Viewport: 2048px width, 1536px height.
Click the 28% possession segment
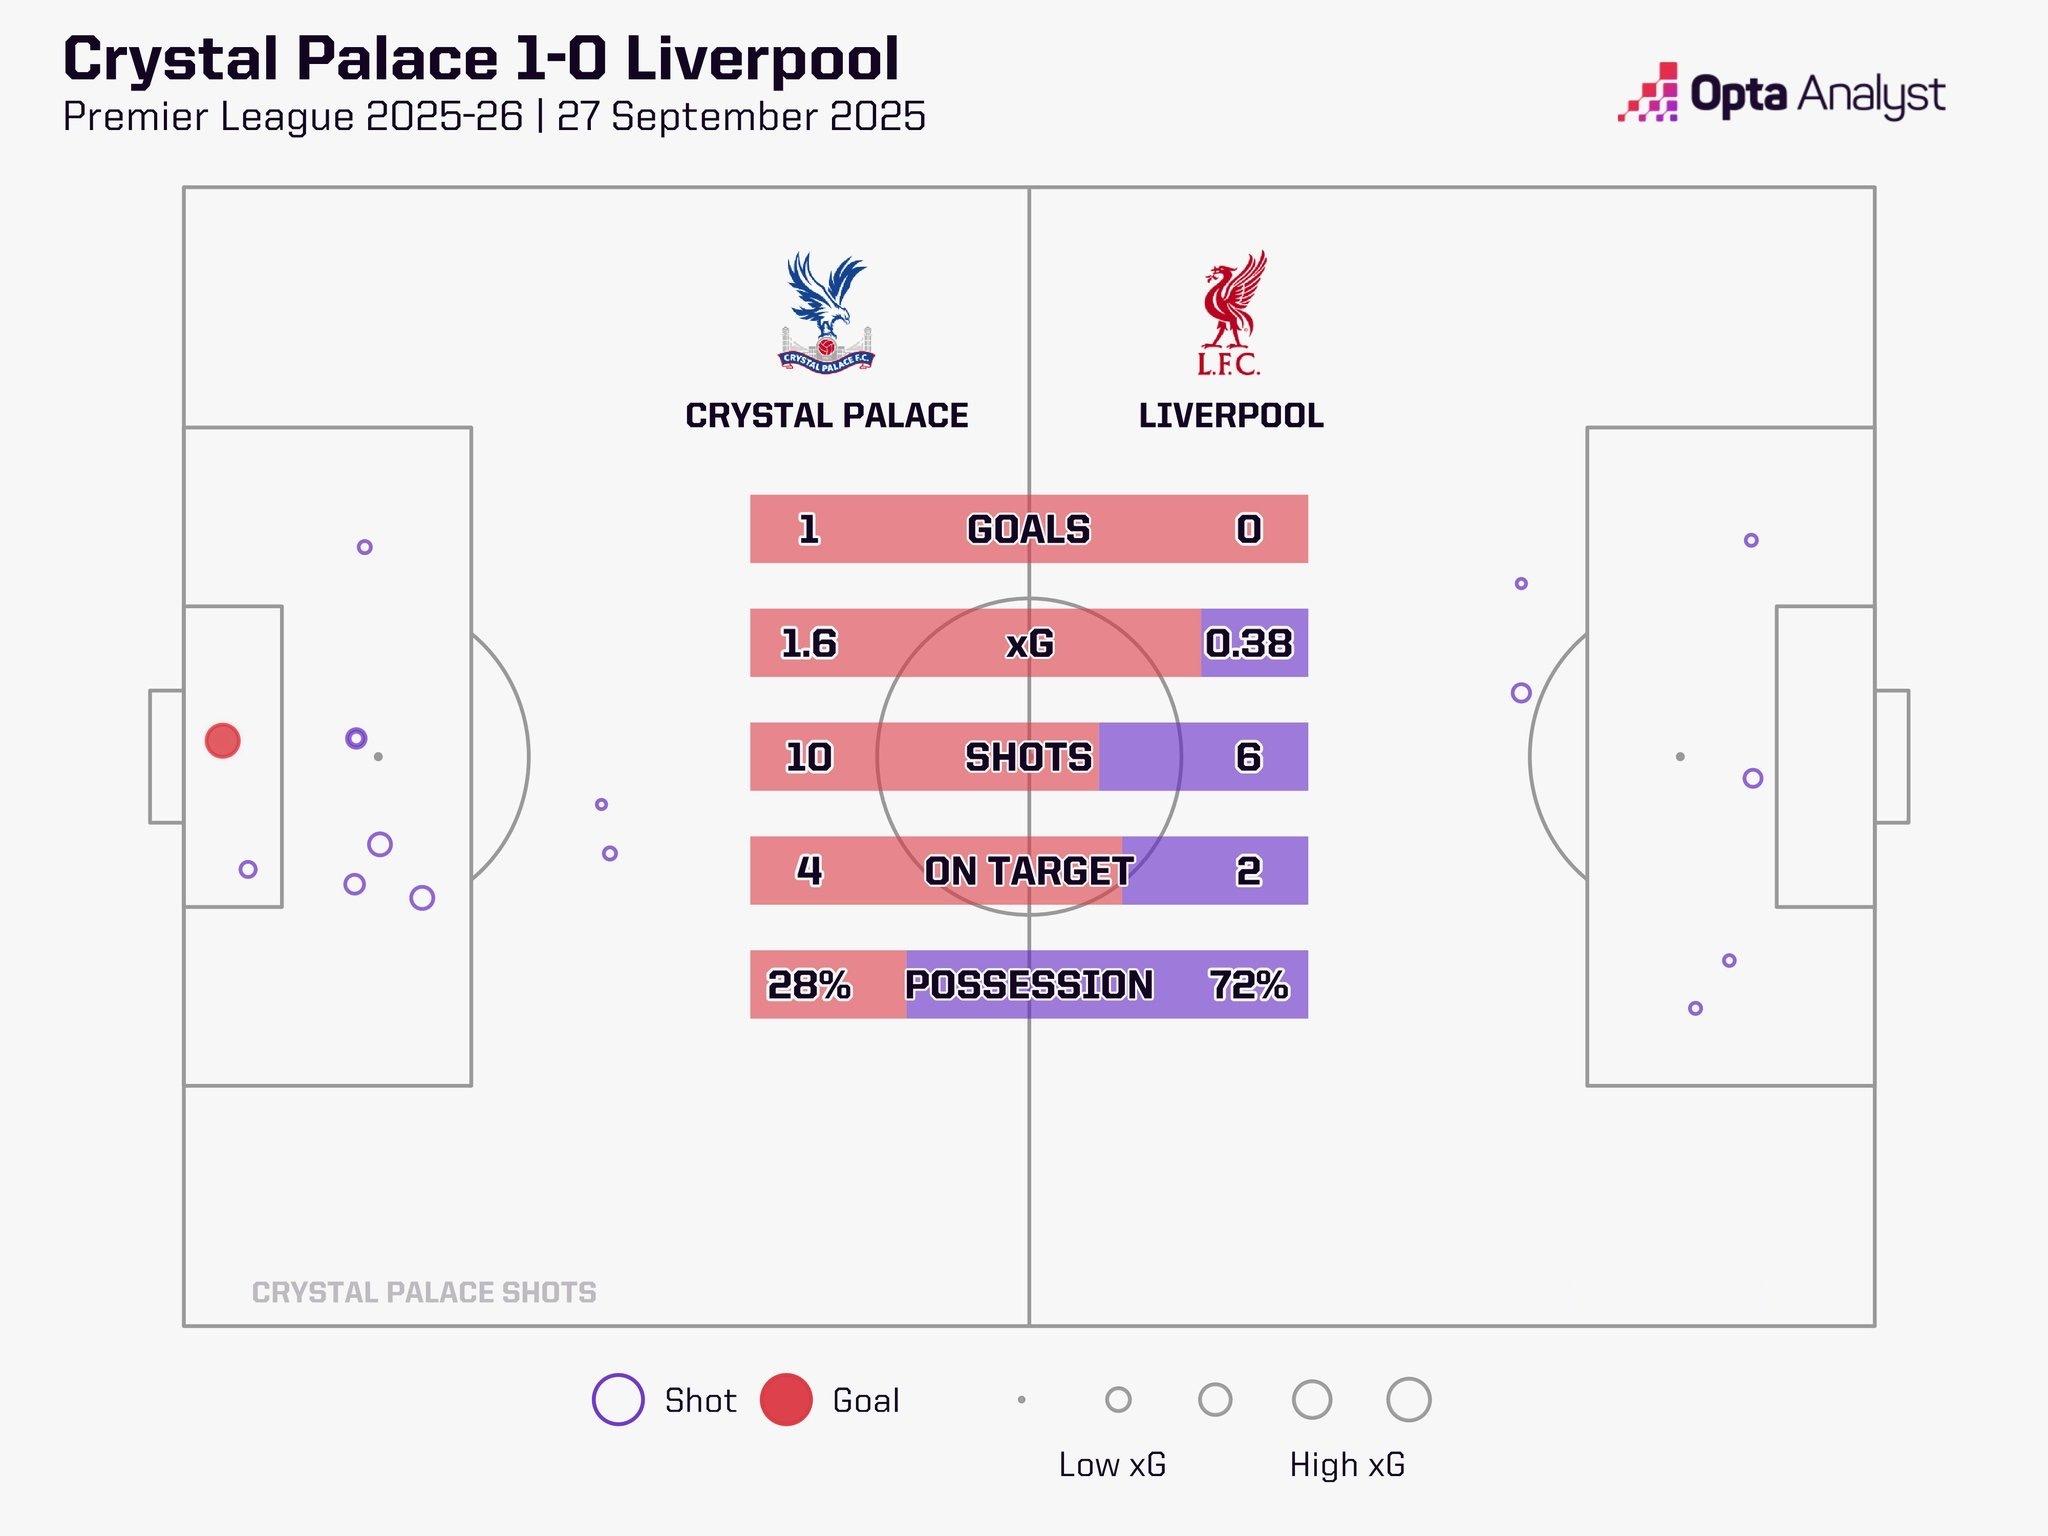click(828, 985)
